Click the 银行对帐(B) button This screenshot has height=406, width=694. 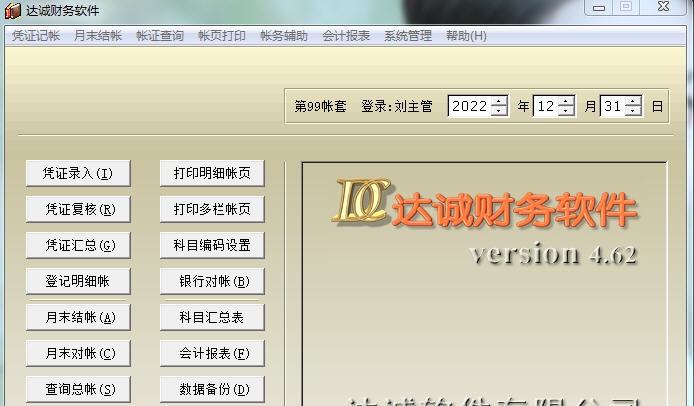212,281
